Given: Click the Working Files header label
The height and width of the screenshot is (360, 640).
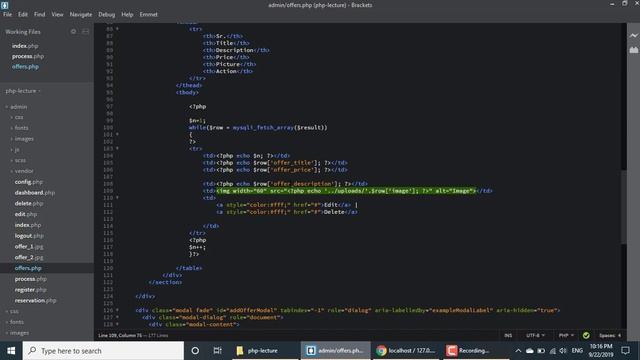Looking at the screenshot, I should 23,31.
